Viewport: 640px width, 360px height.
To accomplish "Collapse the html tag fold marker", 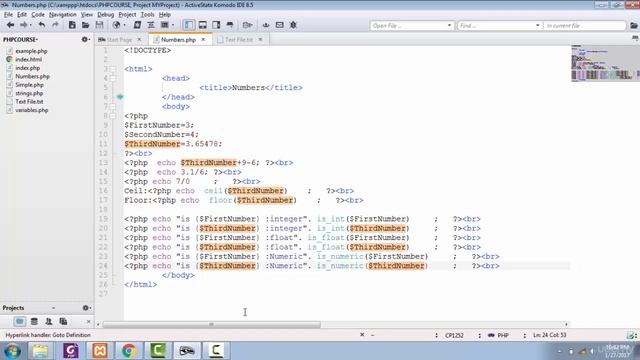I will coord(113,69).
